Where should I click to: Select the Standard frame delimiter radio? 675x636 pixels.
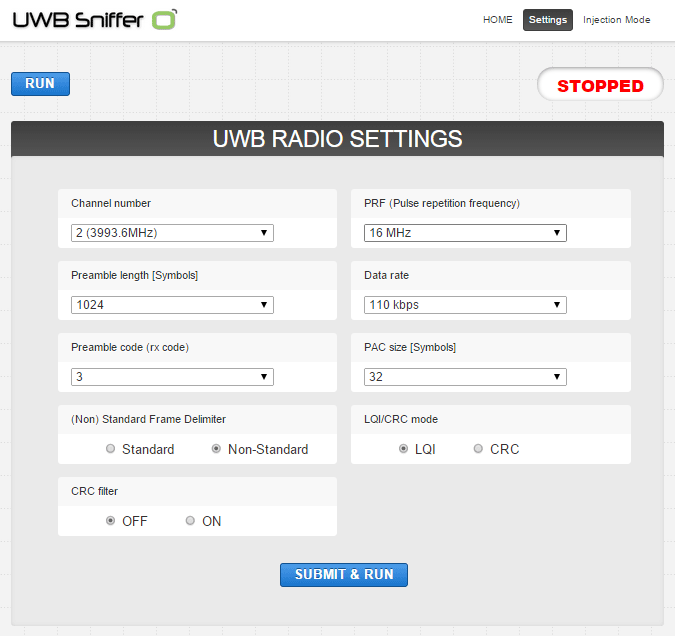click(111, 449)
